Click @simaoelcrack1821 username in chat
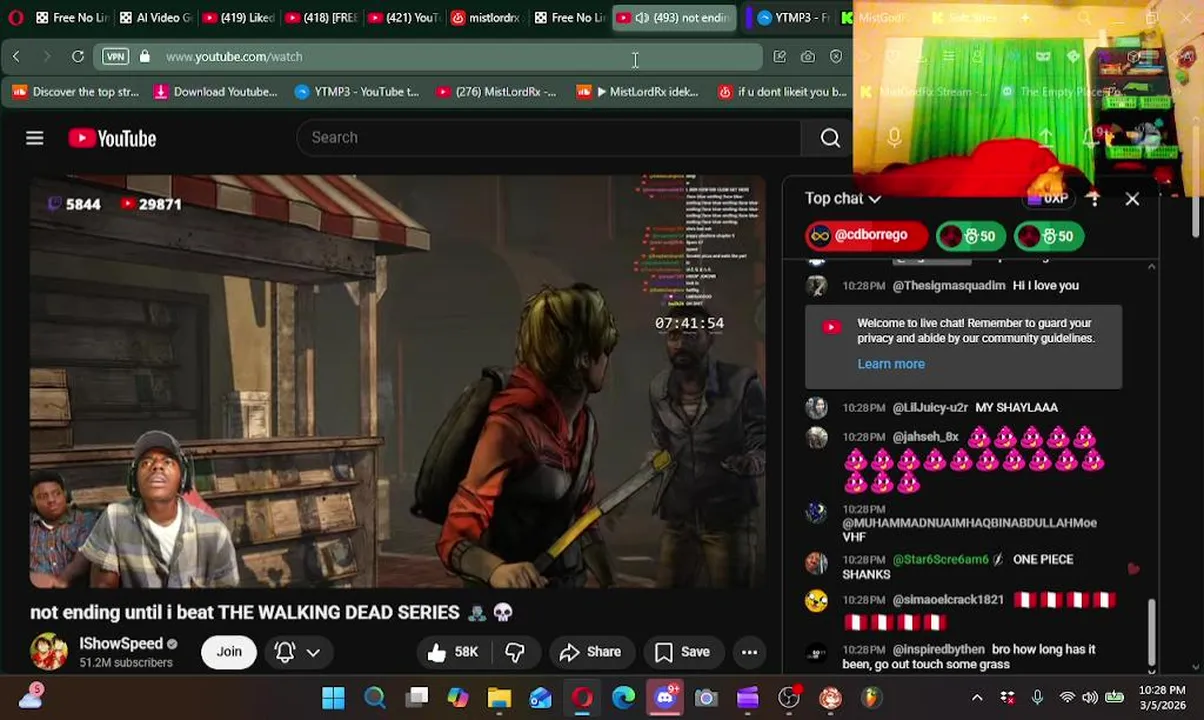Viewport: 1204px width, 720px height. pos(948,600)
